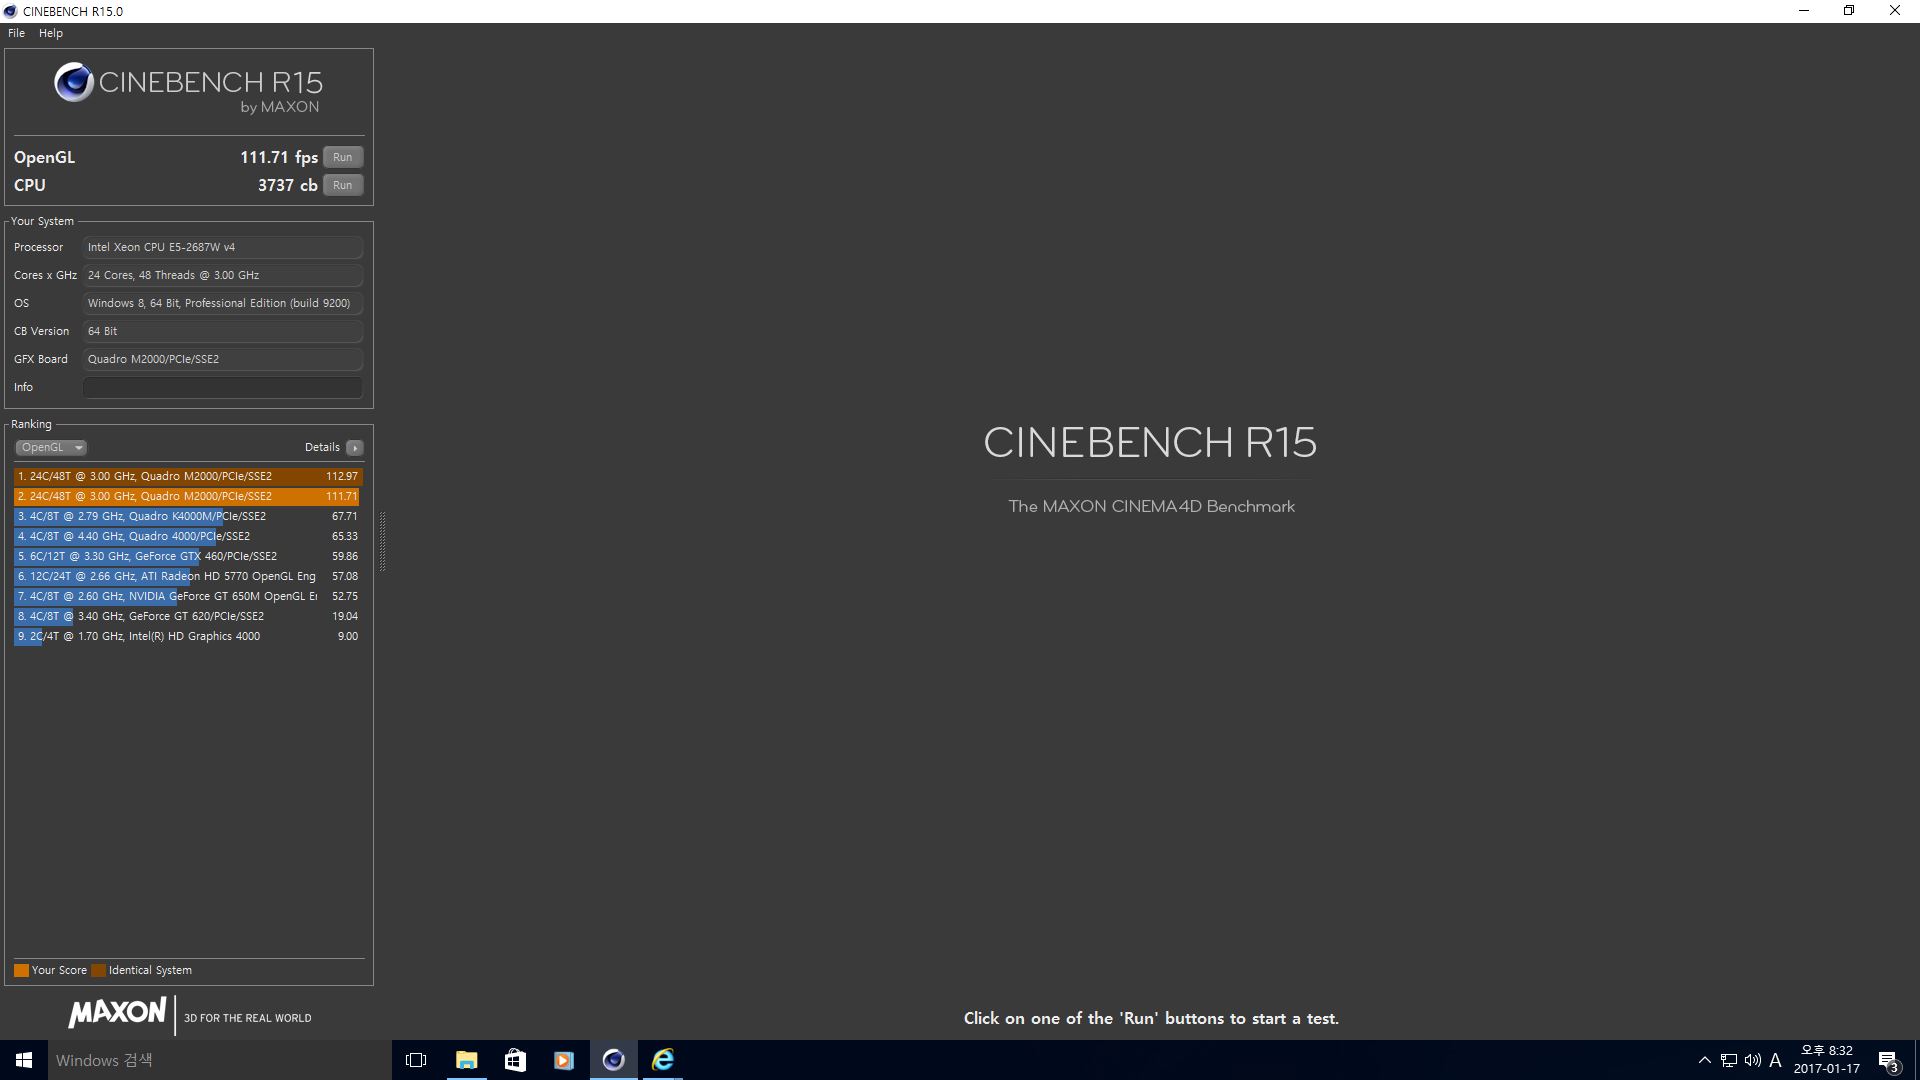Click the Ranking panel label
This screenshot has height=1080, width=1920.
coord(31,424)
